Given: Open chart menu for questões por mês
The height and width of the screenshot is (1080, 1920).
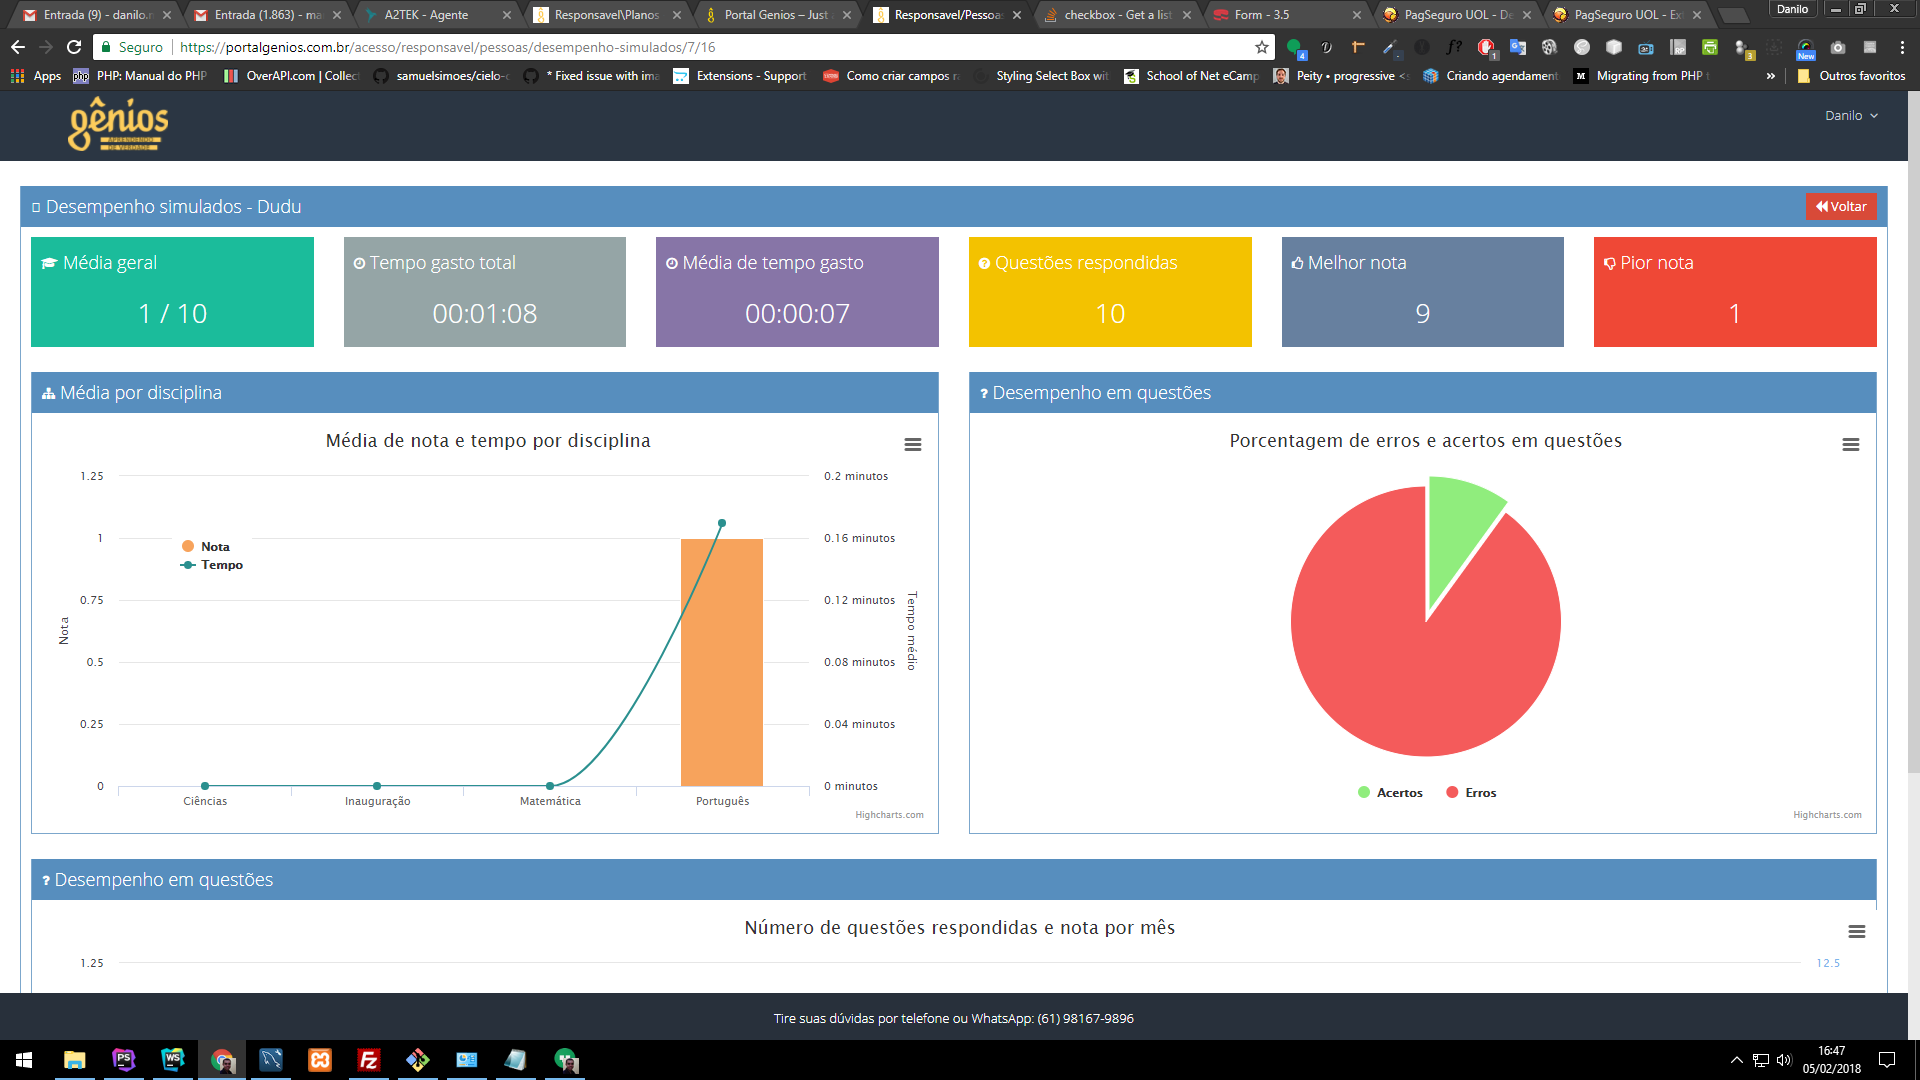Looking at the screenshot, I should click(x=1856, y=932).
